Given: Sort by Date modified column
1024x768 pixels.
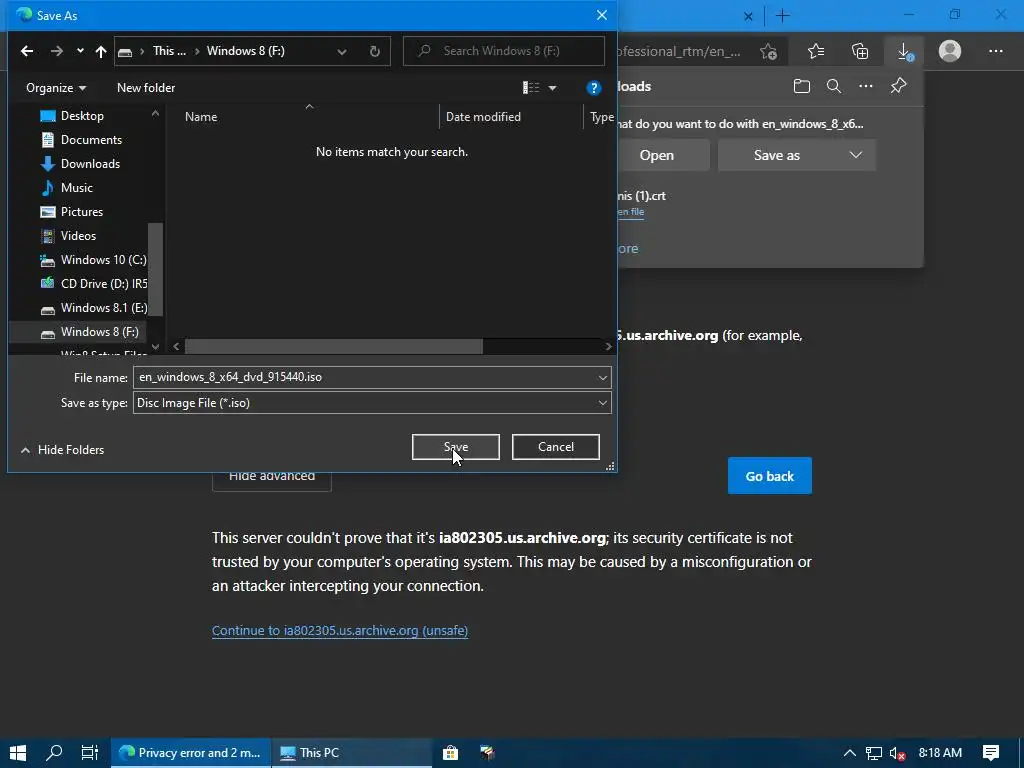Looking at the screenshot, I should click(483, 117).
